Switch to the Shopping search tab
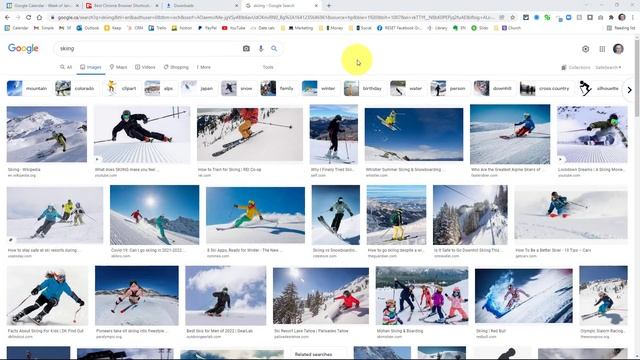Screen dimensions: 640x360 point(176,67)
